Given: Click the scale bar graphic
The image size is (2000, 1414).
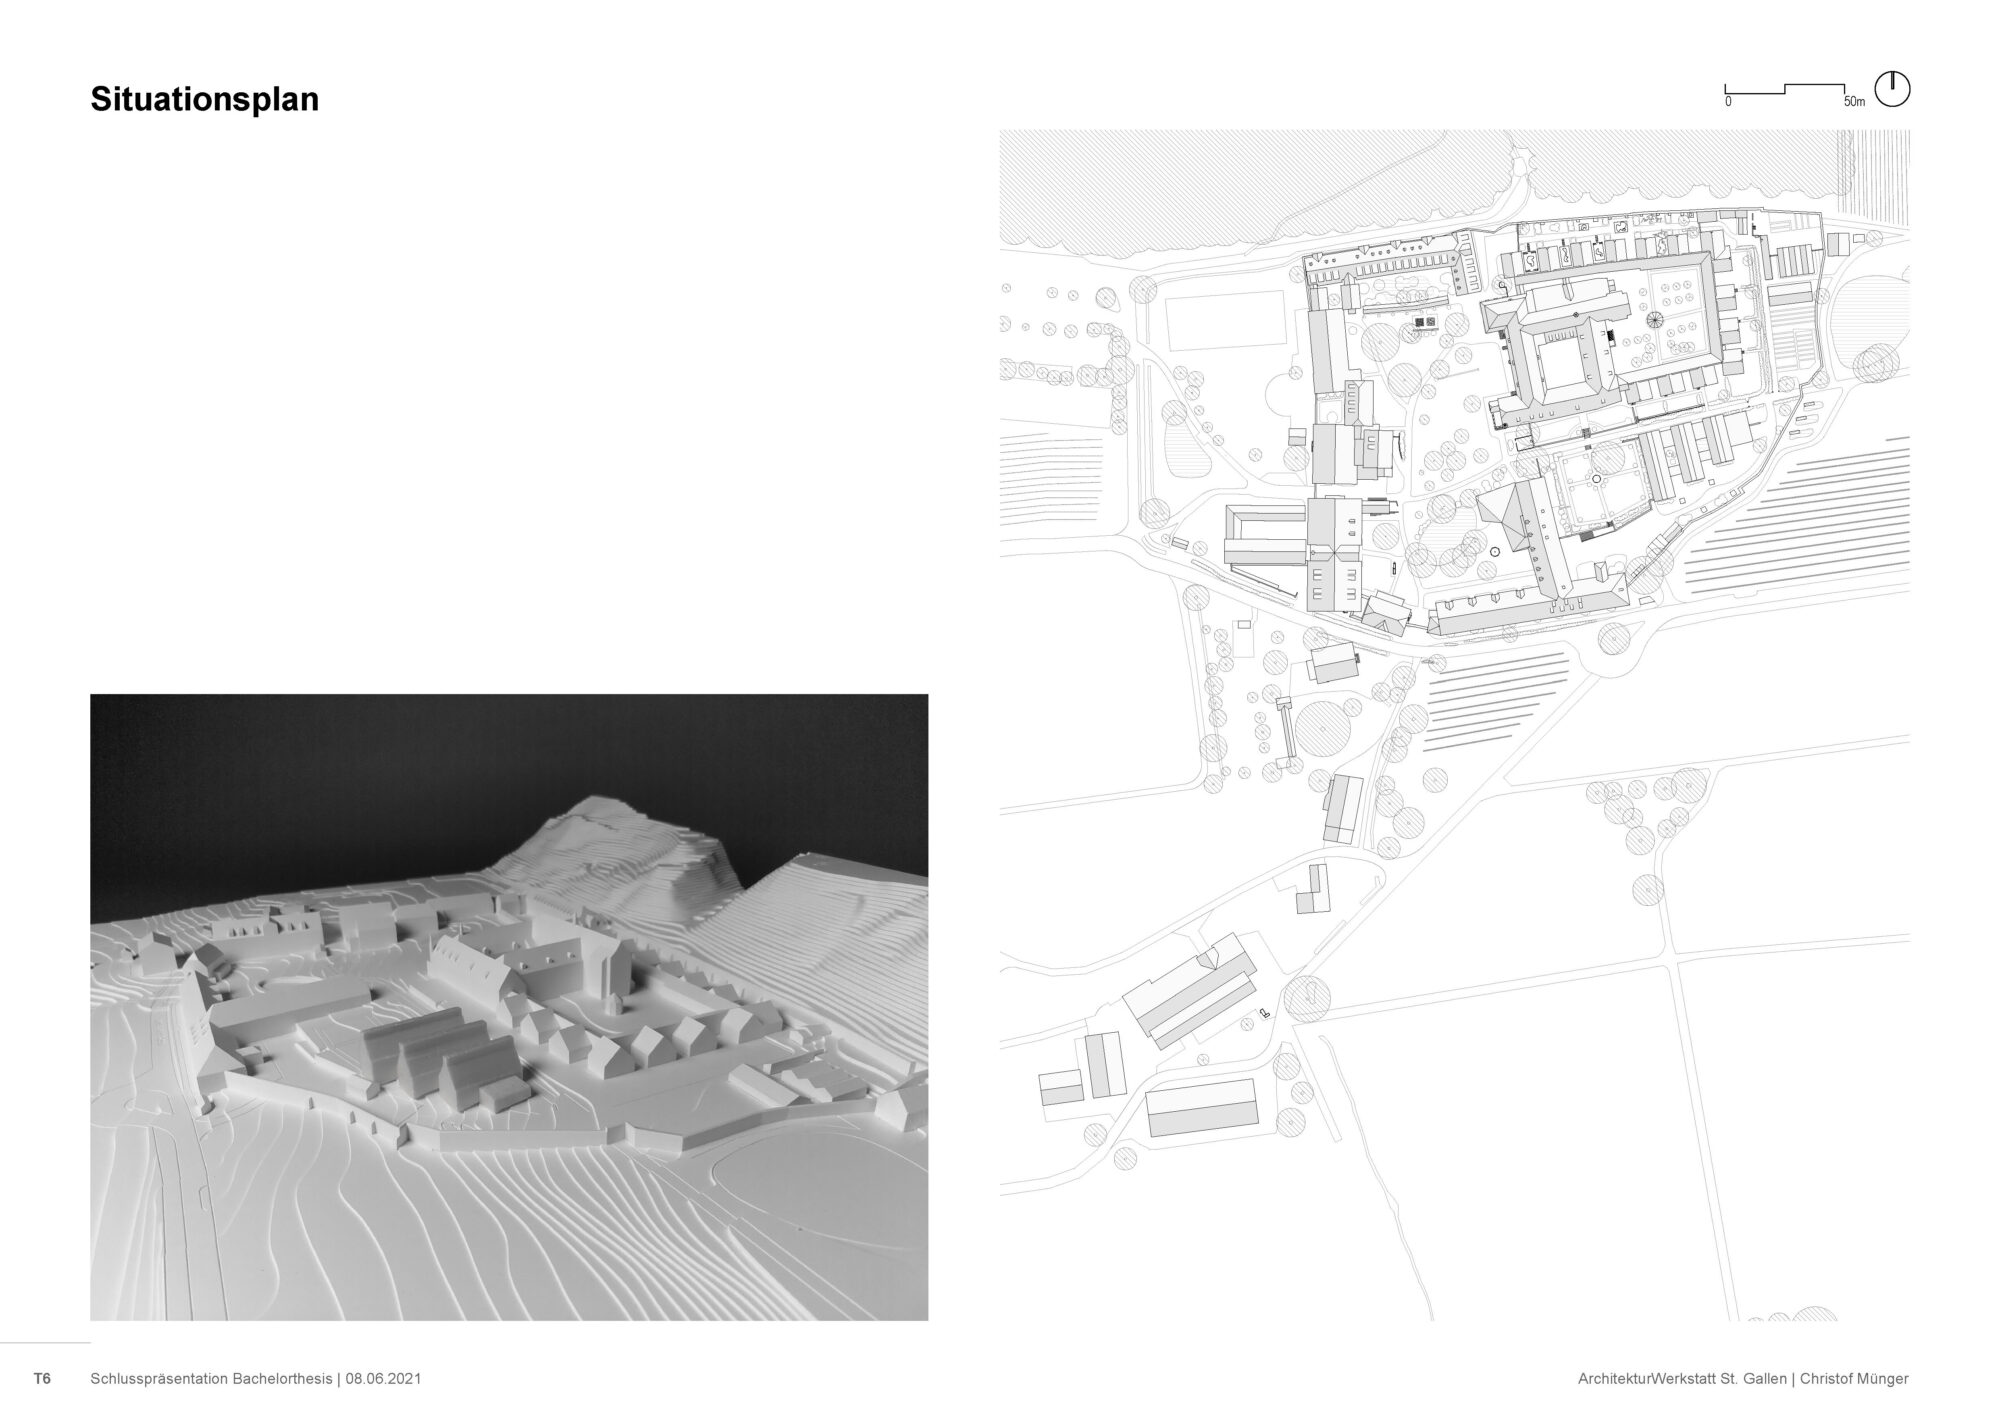Looking at the screenshot, I should tap(1786, 90).
